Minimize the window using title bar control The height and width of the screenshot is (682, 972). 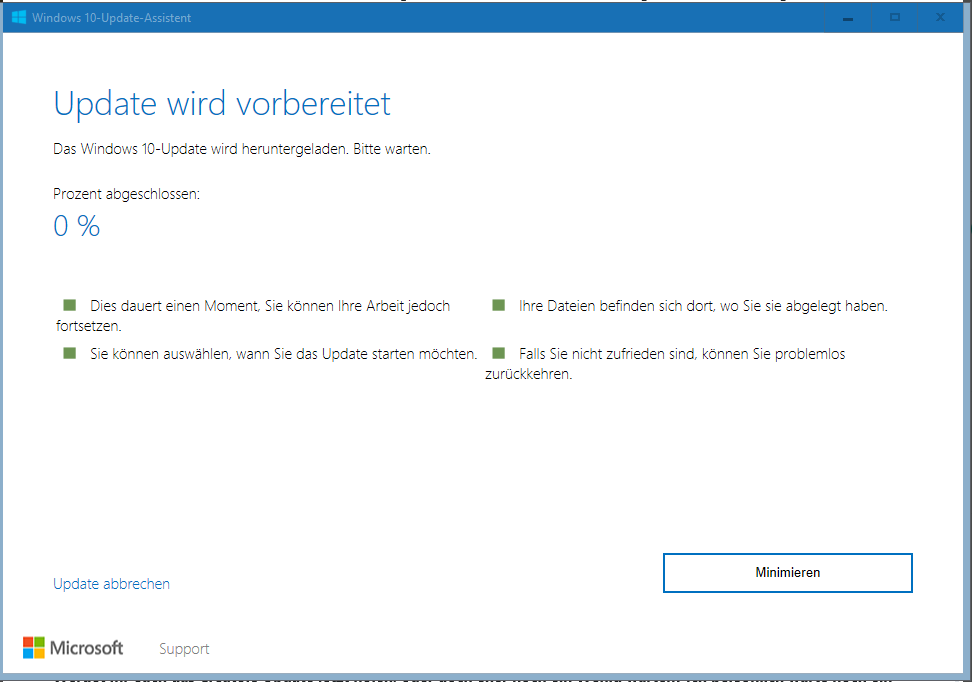click(848, 17)
